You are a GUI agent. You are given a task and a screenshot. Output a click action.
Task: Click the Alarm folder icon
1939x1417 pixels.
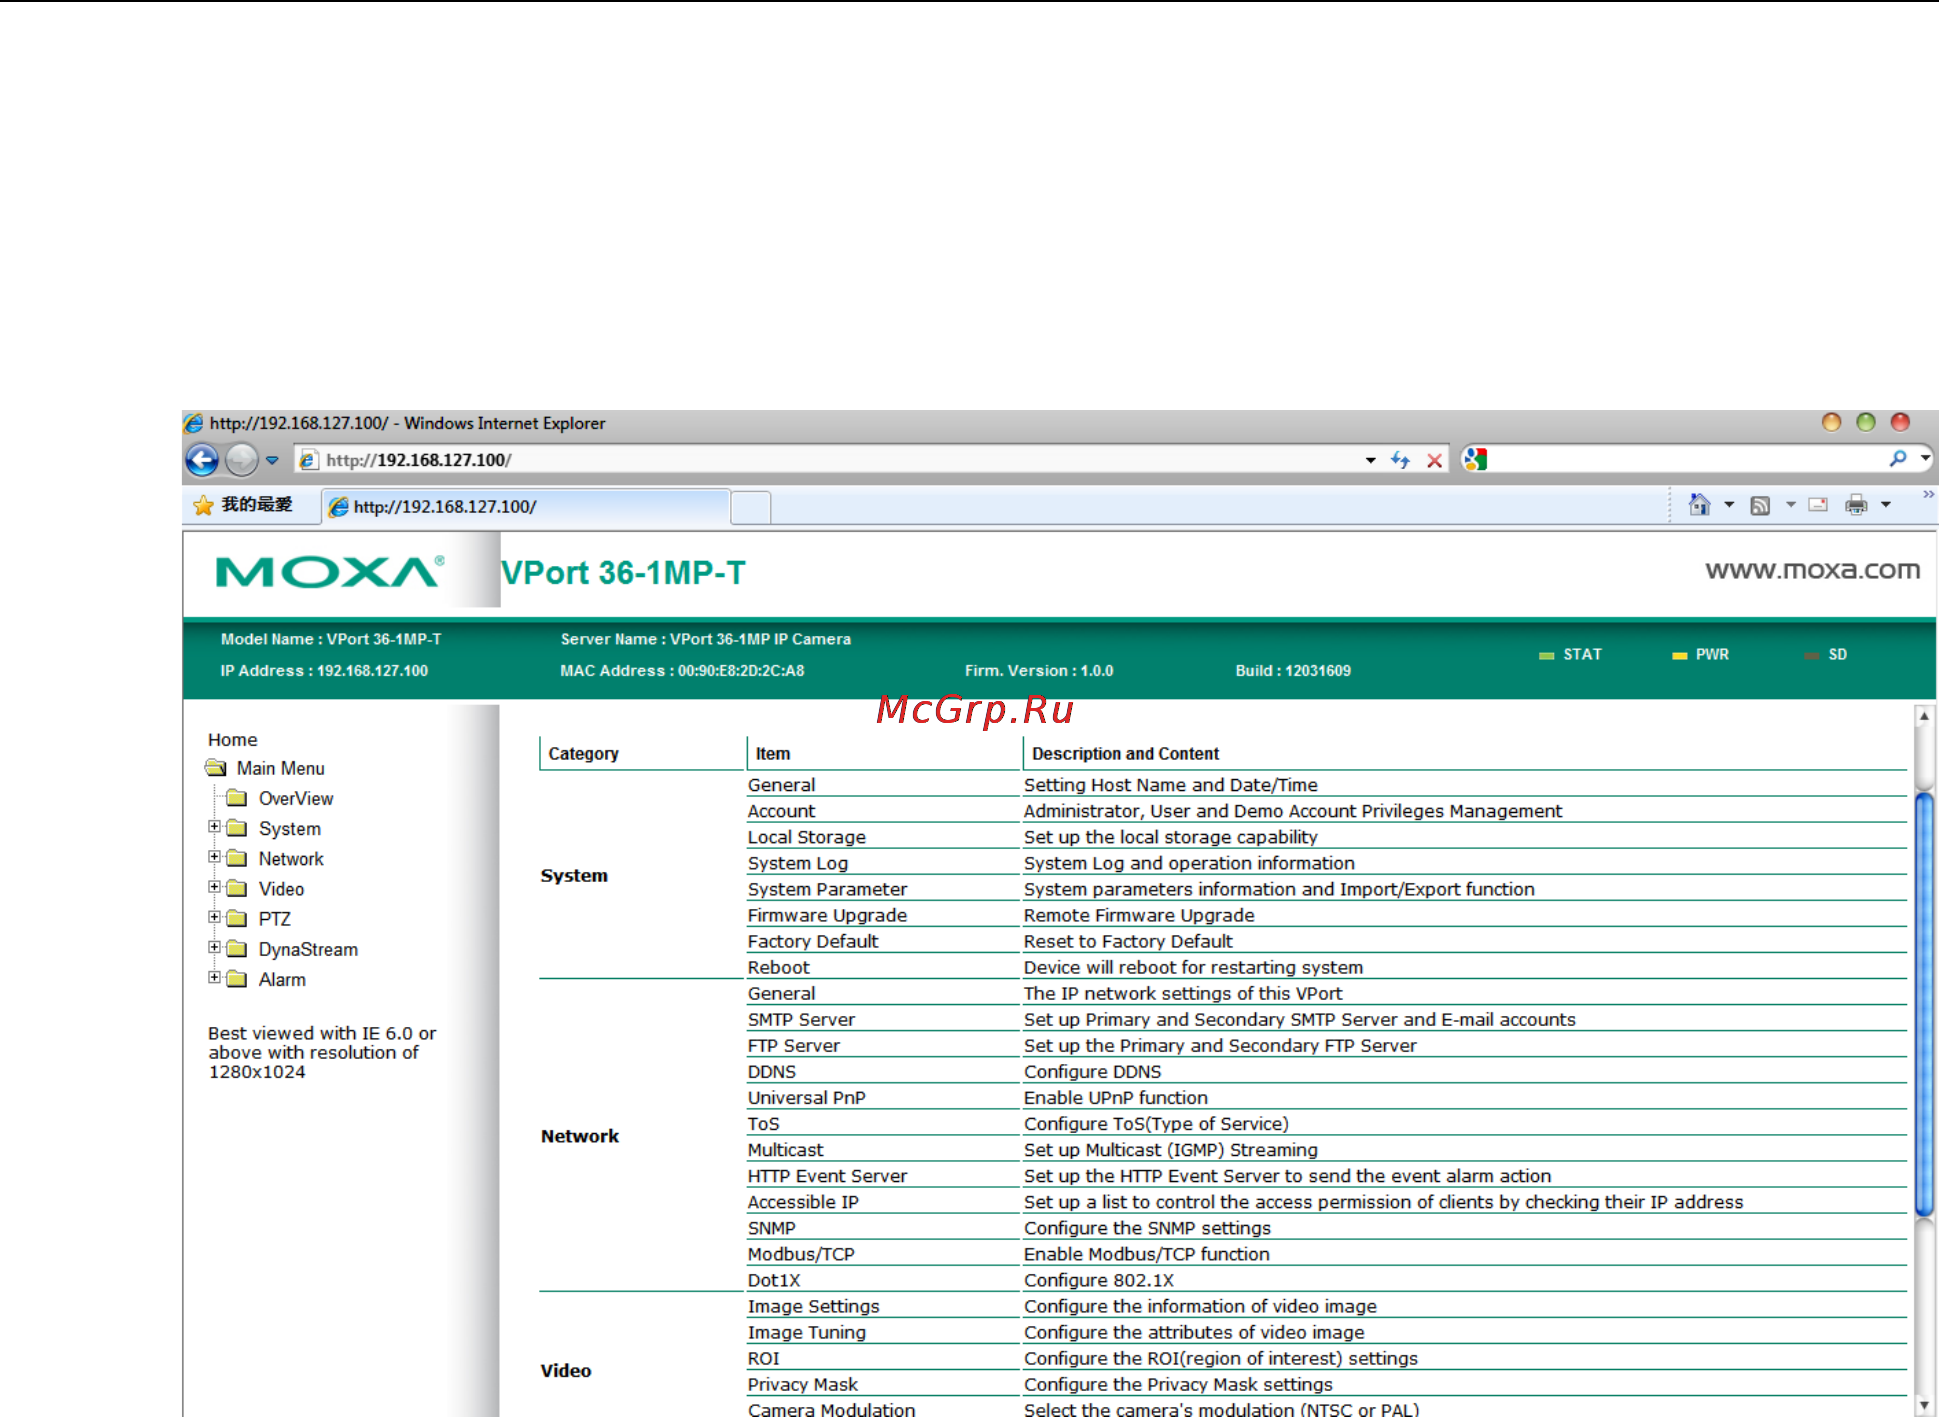coord(237,979)
